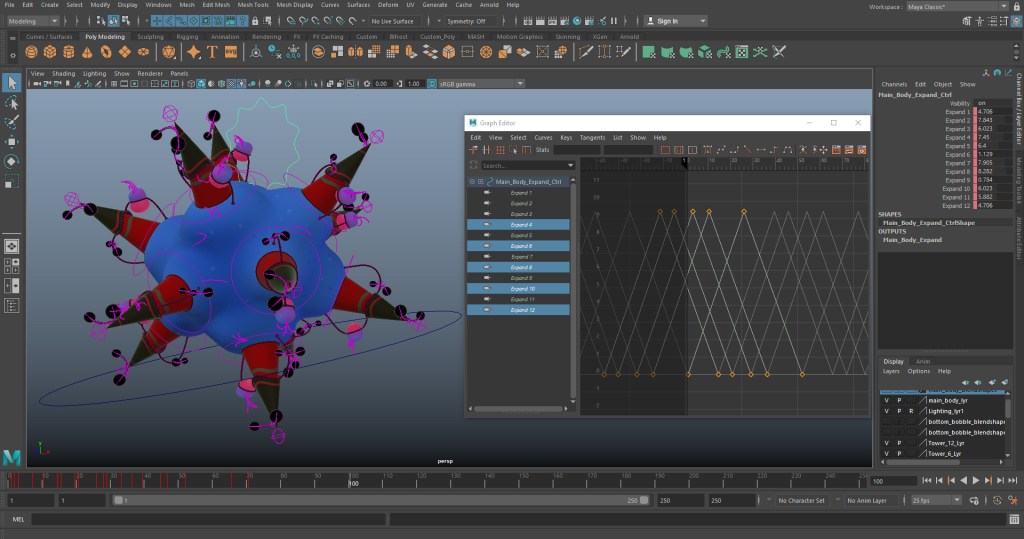Click the SVG import shelf icon
The height and width of the screenshot is (539, 1024).
tap(231, 52)
